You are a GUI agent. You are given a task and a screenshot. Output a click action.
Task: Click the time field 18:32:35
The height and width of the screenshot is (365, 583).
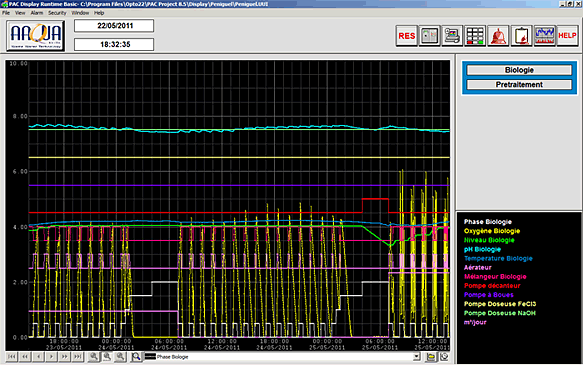[x=114, y=44]
